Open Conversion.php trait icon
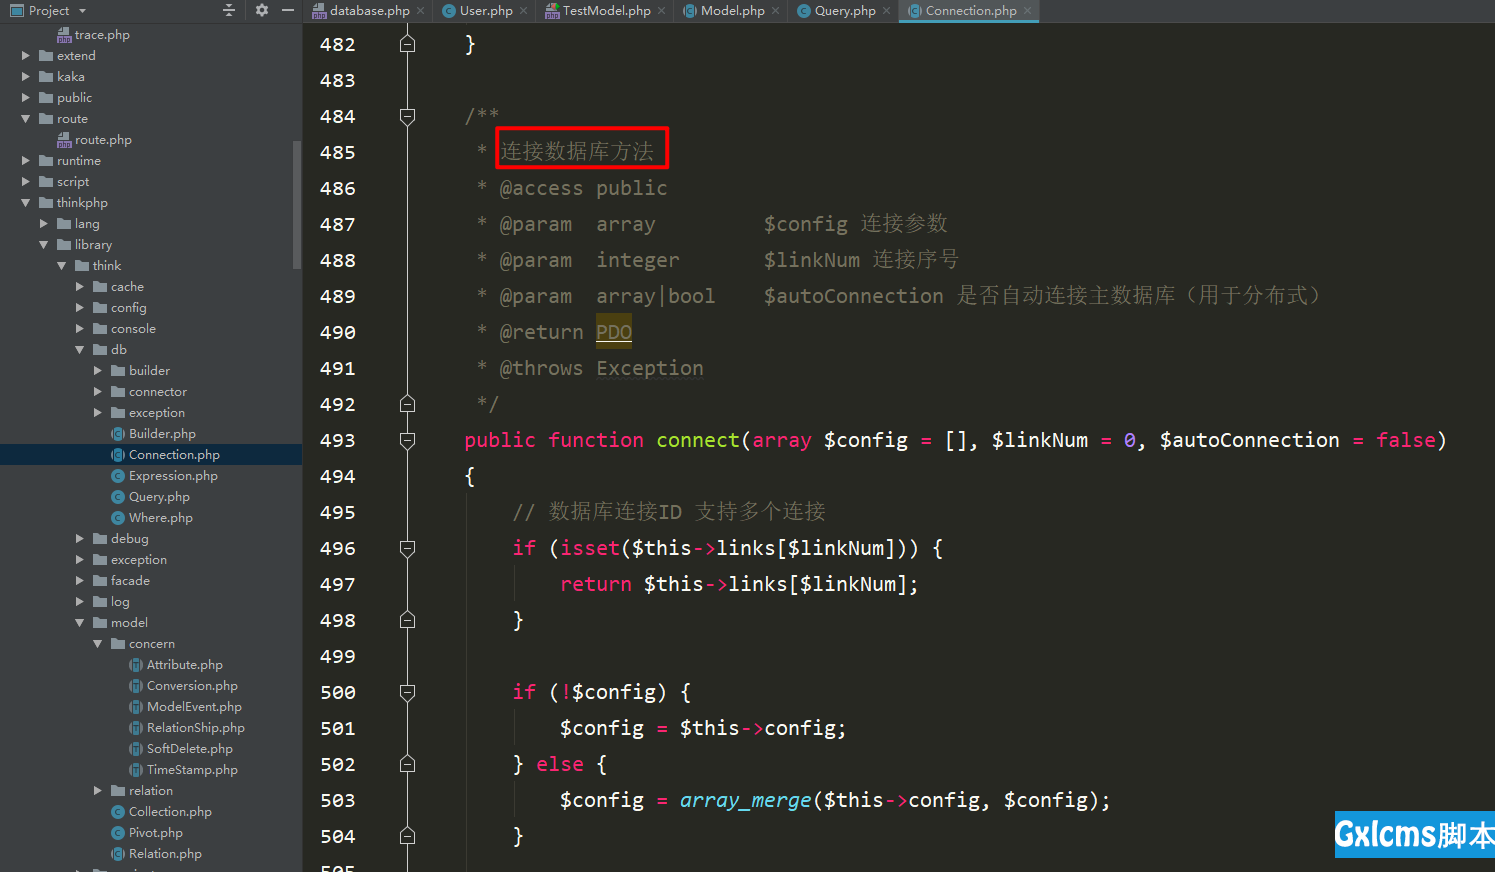 (136, 686)
